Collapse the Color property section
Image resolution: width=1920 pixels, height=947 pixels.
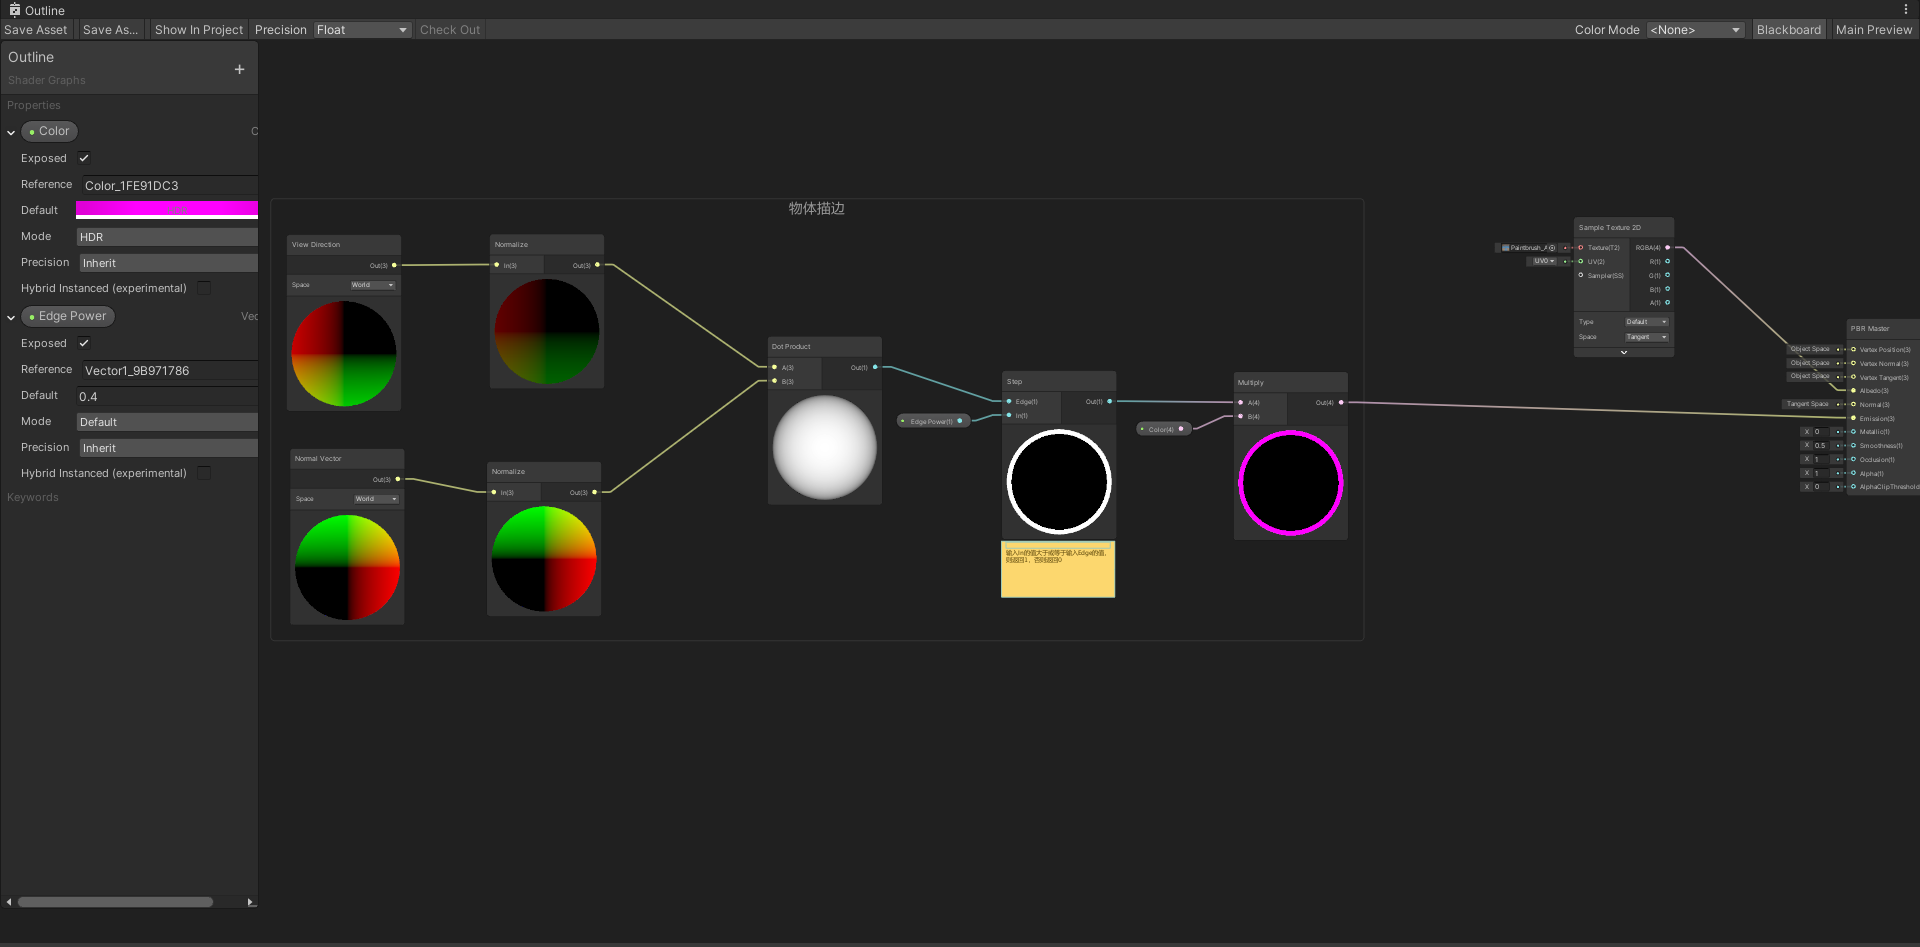click(x=10, y=131)
